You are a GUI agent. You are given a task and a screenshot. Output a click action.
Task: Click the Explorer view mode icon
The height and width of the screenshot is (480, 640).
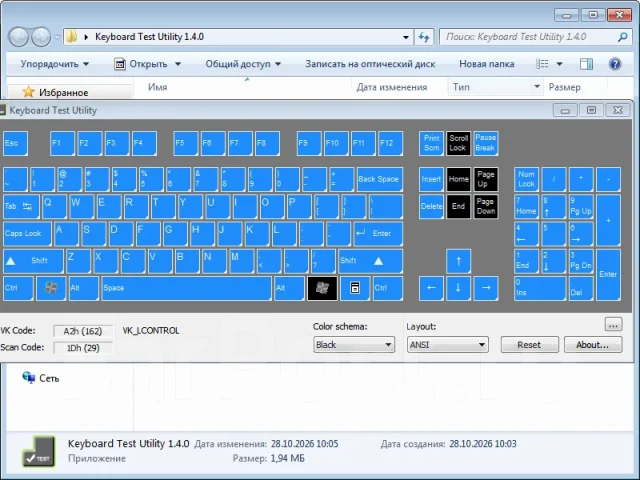(542, 64)
